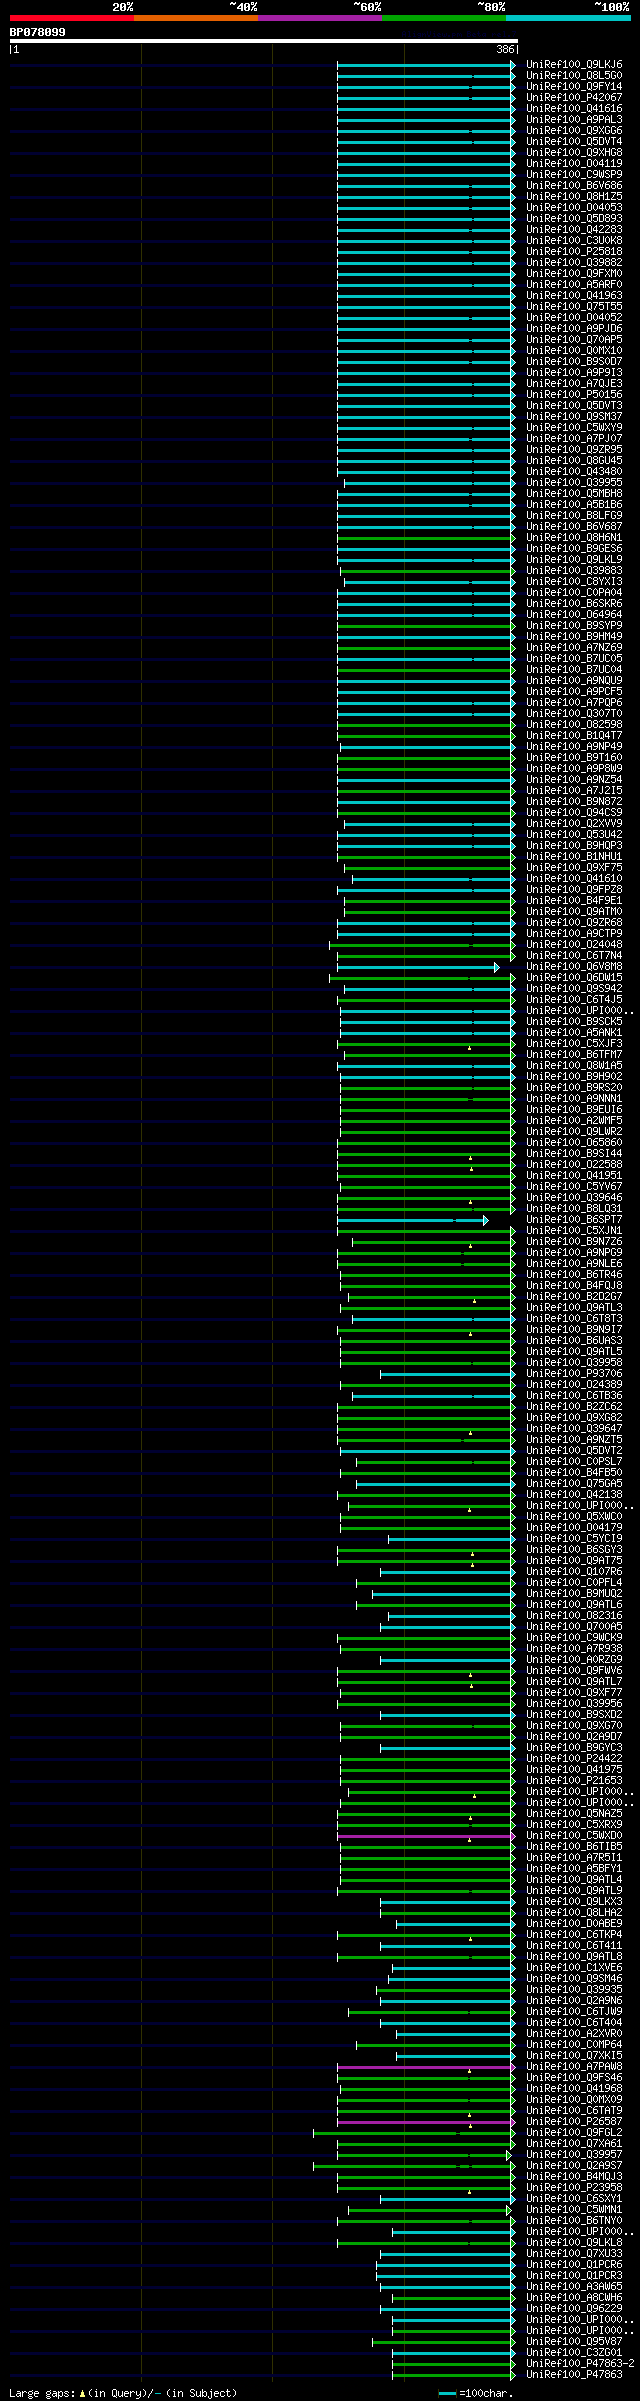Select the UniRef100_O65860 label
The image size is (640, 2401).
point(574,1142)
